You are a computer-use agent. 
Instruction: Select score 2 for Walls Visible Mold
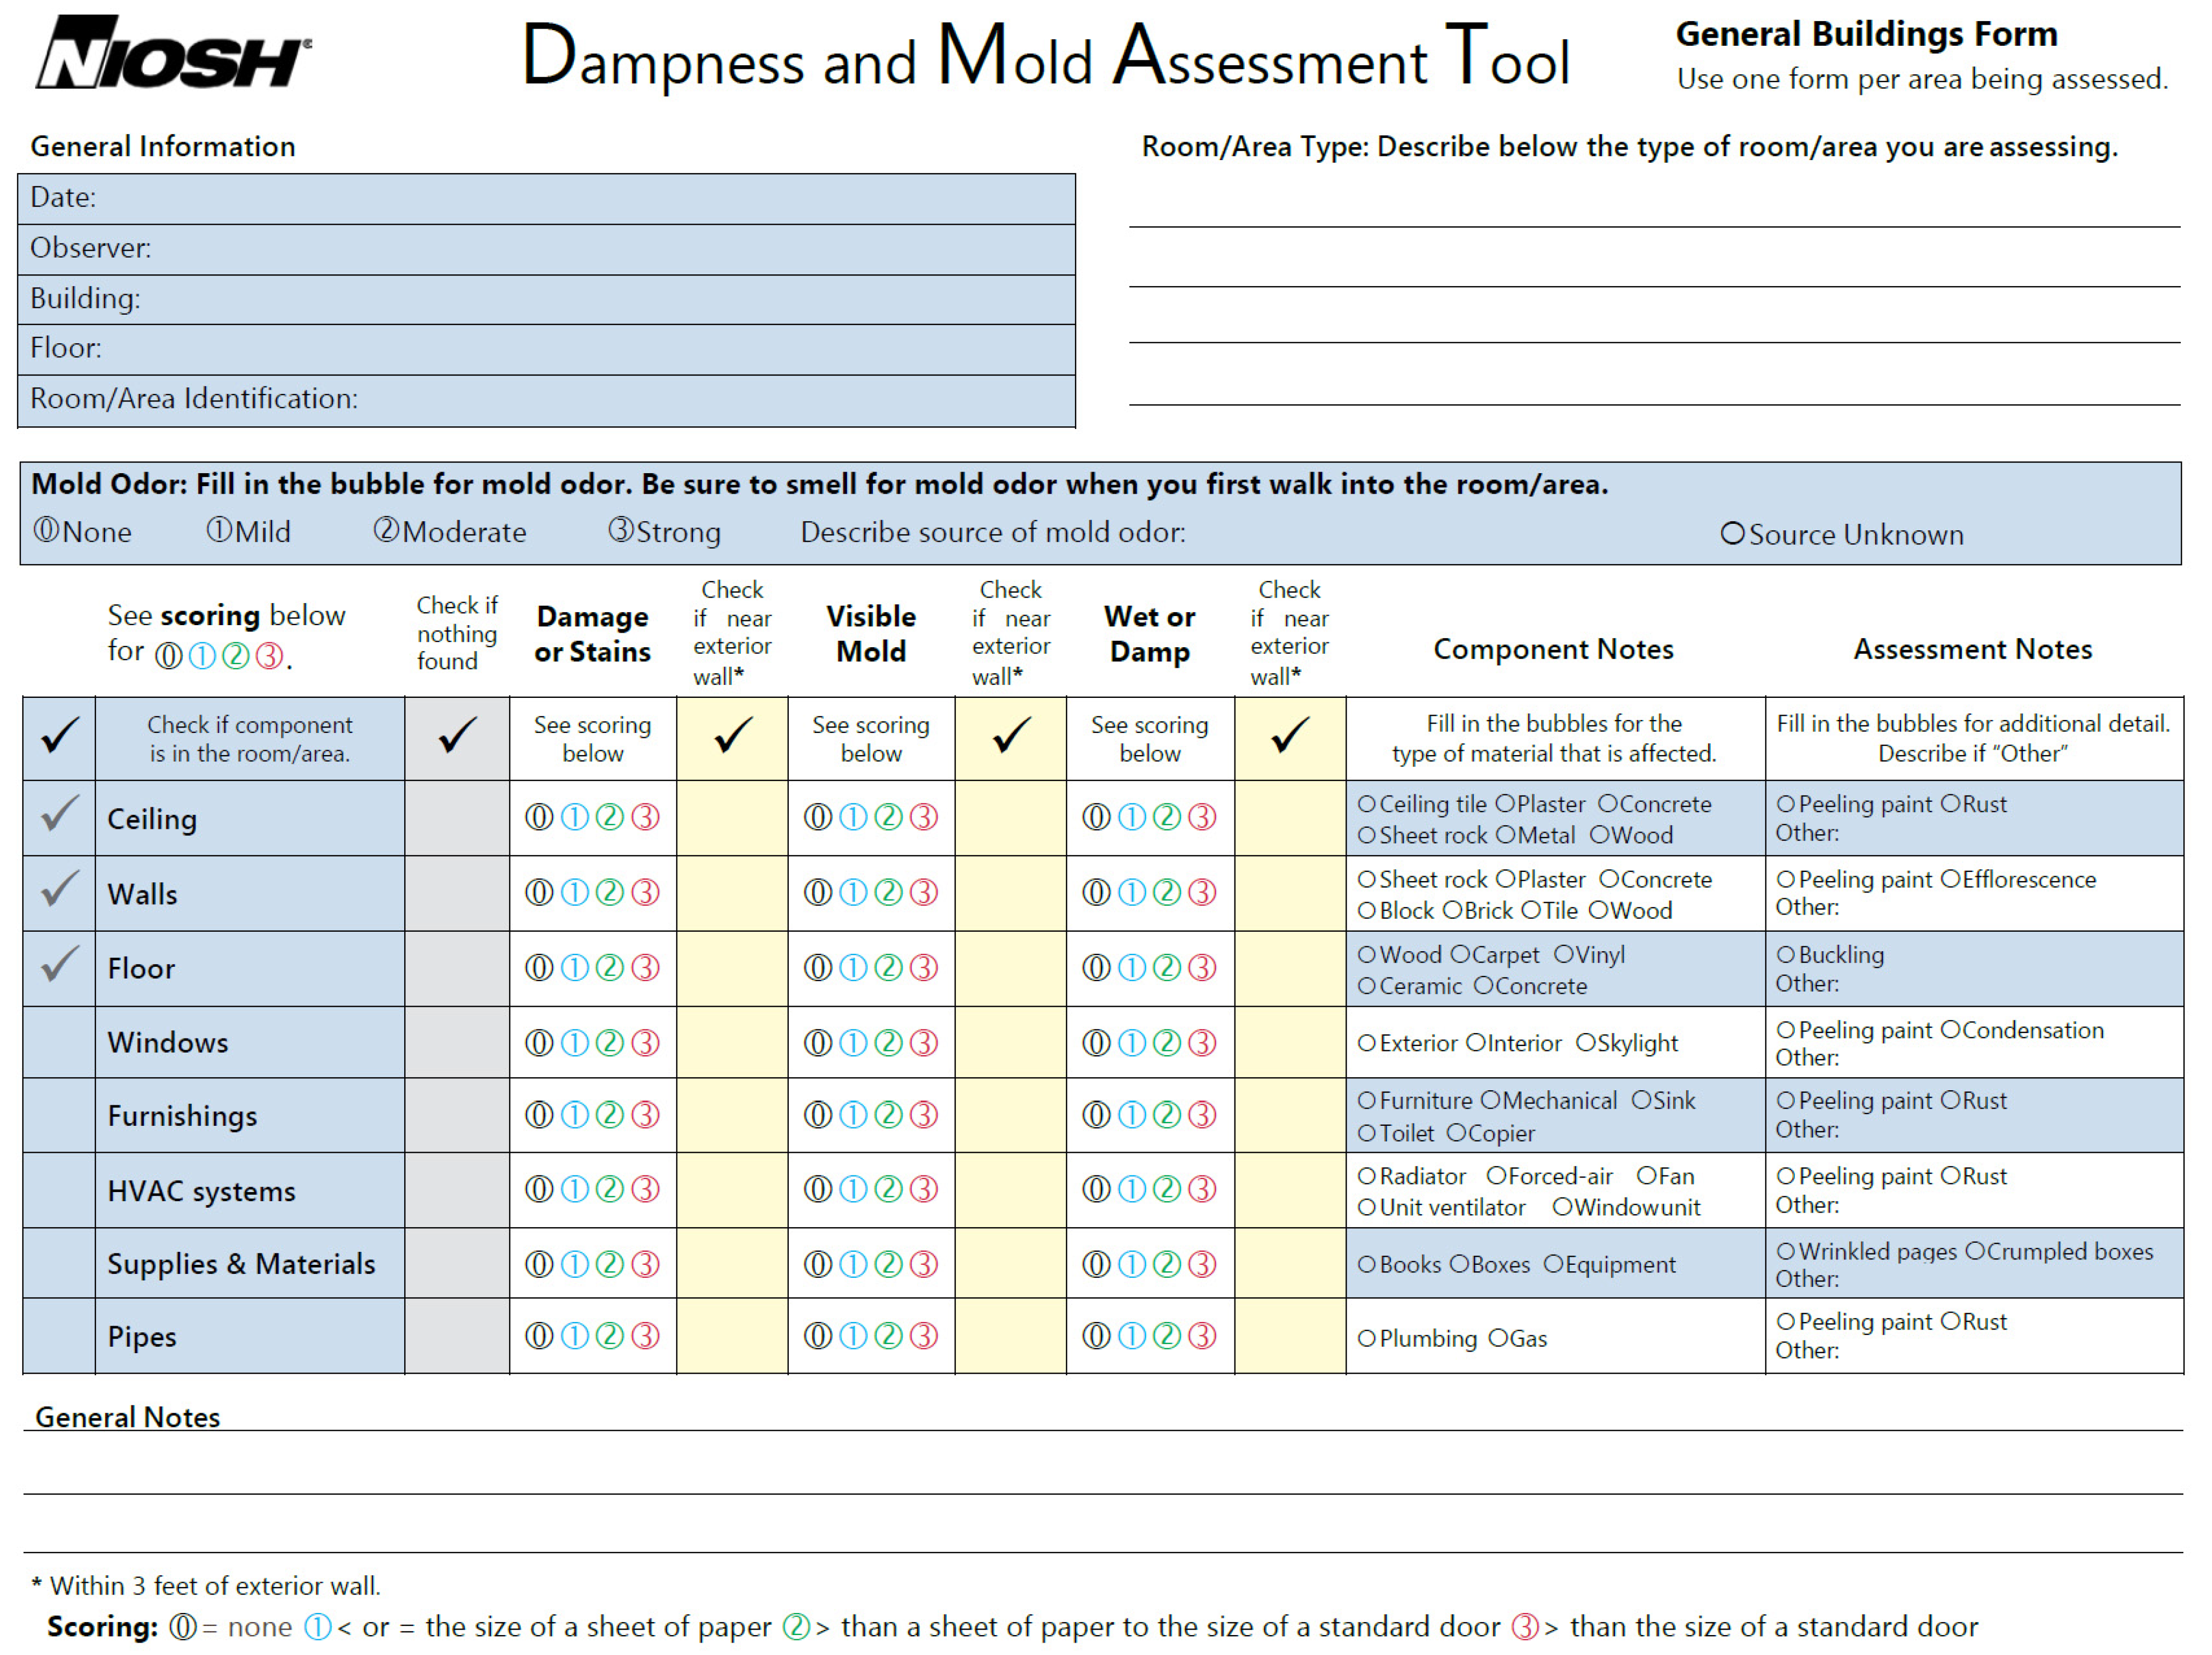click(x=888, y=892)
